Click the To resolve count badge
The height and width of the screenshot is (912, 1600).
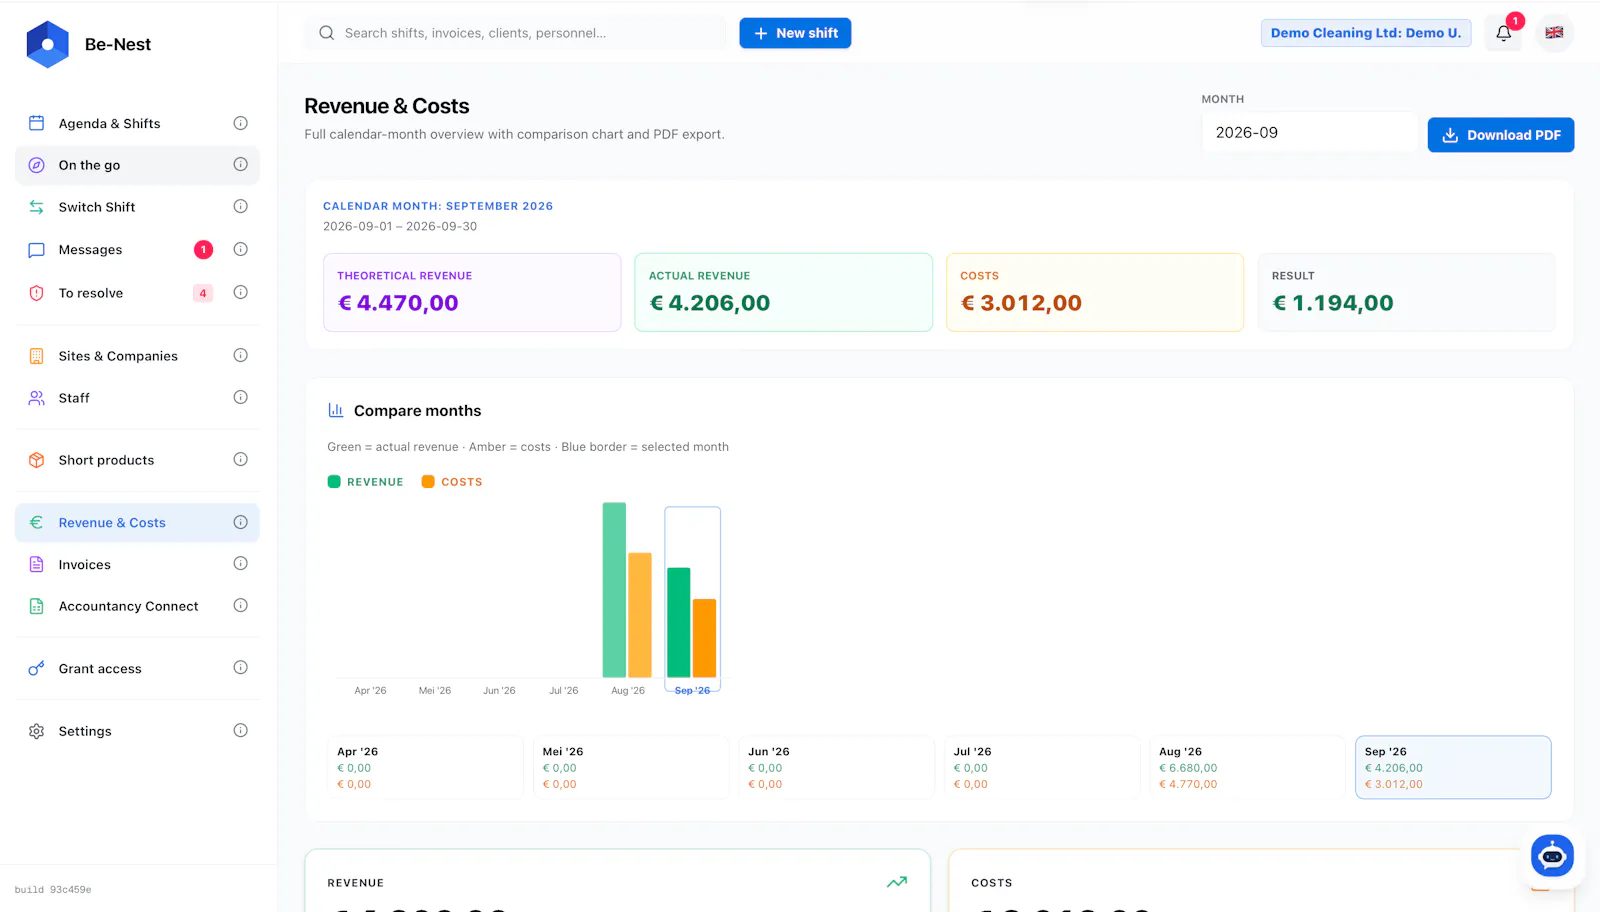tap(203, 293)
